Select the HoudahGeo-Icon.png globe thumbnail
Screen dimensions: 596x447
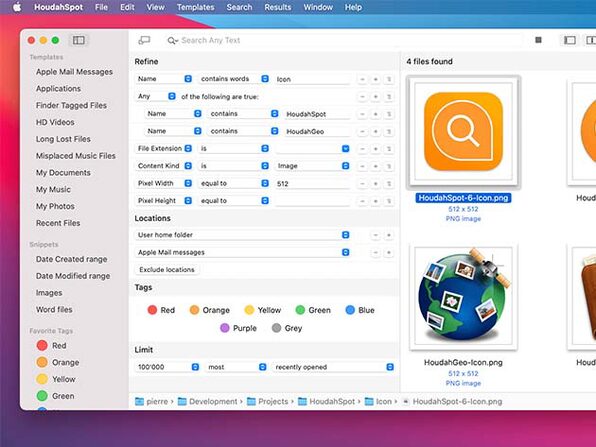point(463,297)
